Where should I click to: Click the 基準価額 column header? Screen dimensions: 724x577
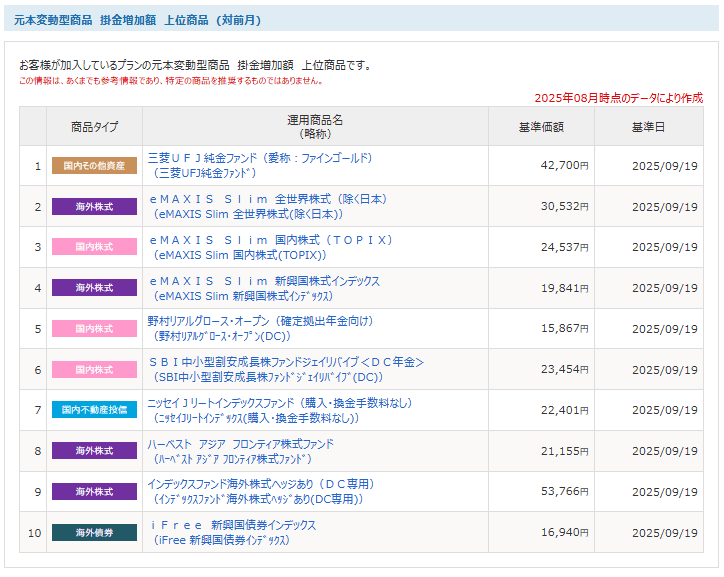541,127
